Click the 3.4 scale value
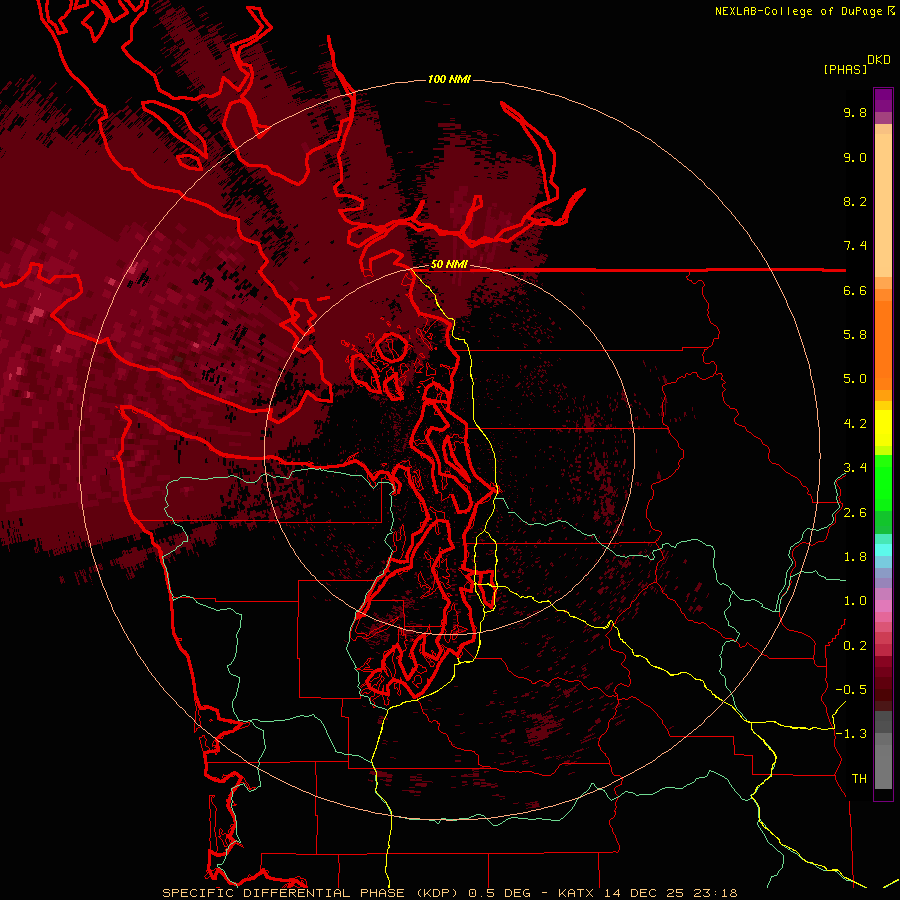Image resolution: width=900 pixels, height=900 pixels. (x=855, y=468)
